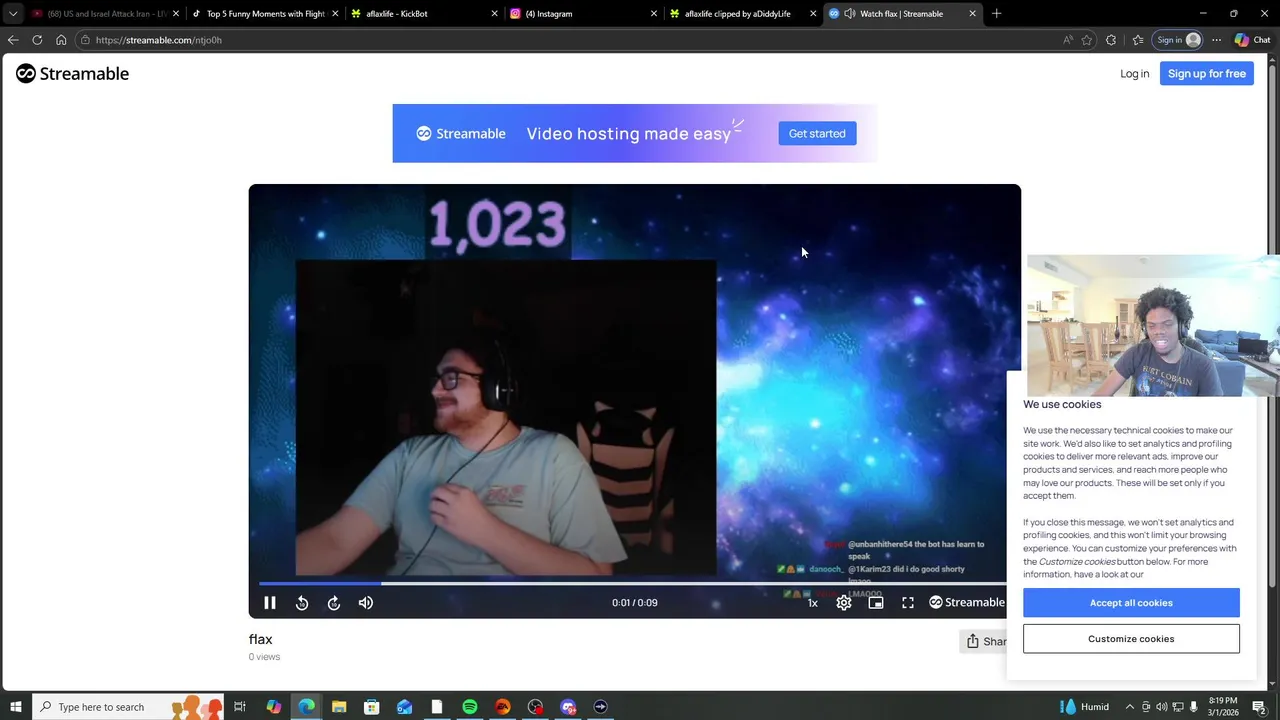The height and width of the screenshot is (720, 1280).
Task: Close the Instagram tab
Action: [x=654, y=14]
